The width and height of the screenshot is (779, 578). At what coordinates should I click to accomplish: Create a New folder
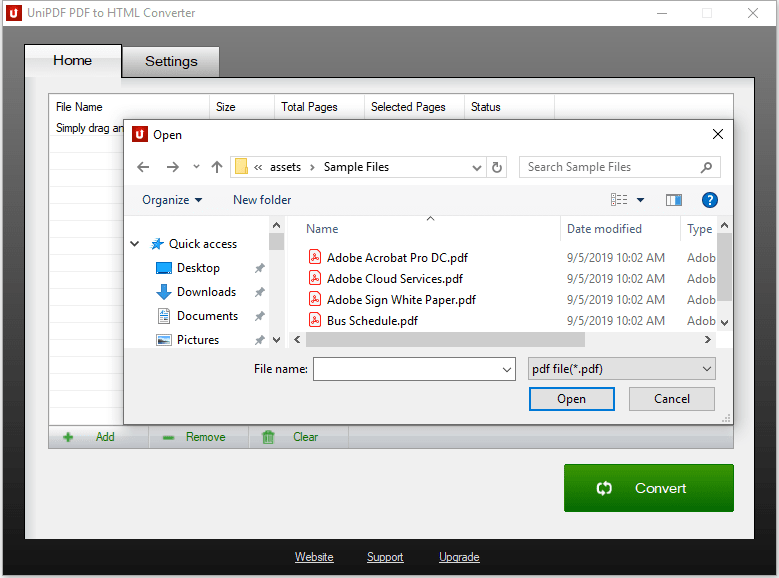point(262,200)
